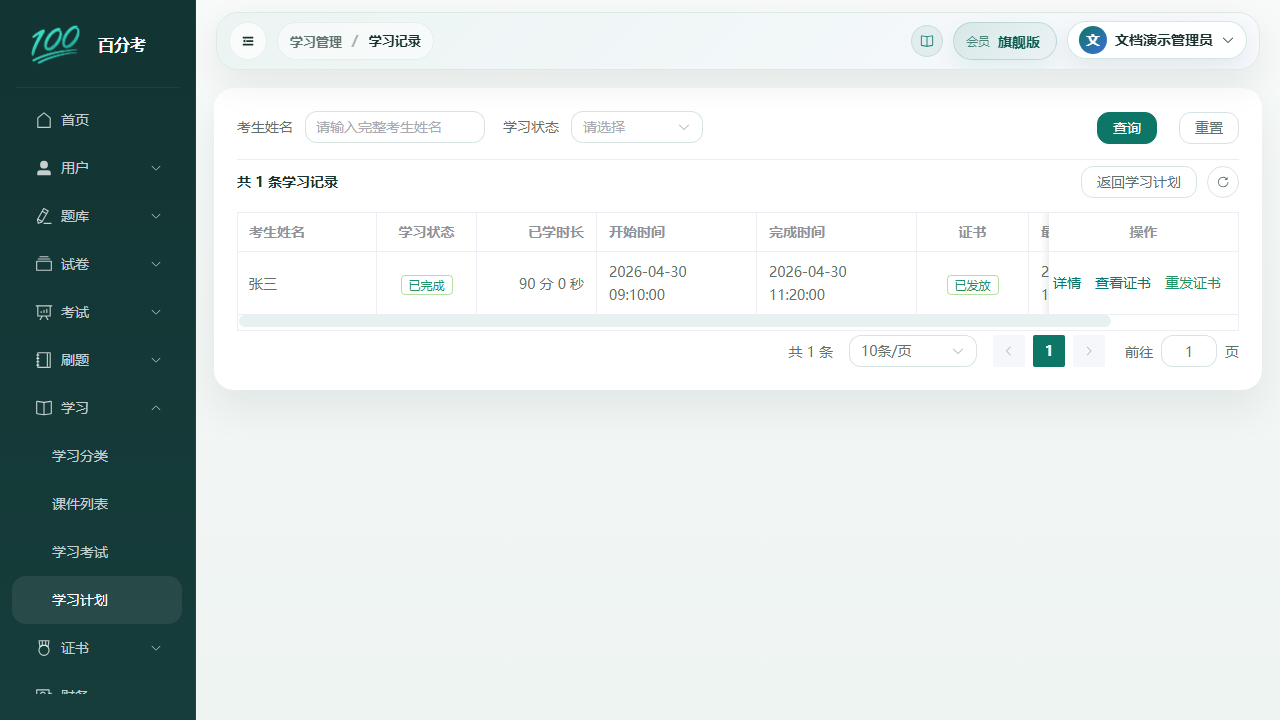Click the 考试 presentation board icon

click(x=44, y=312)
